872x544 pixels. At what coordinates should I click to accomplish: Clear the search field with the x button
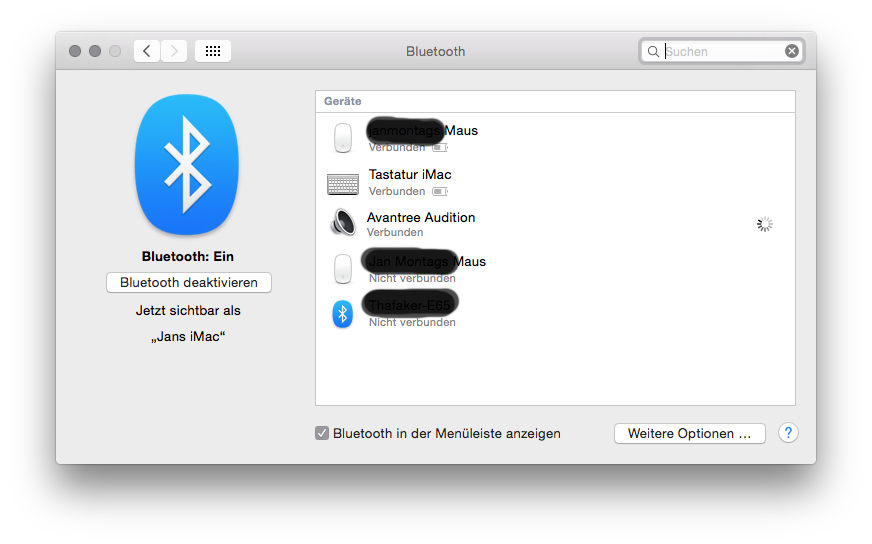tap(792, 51)
